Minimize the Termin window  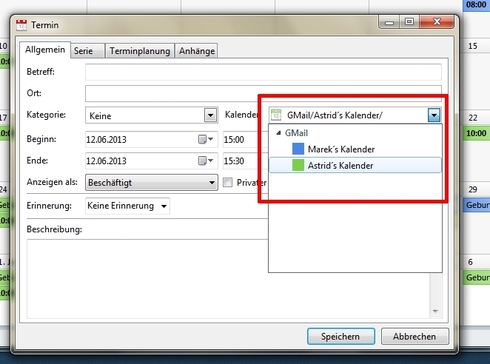pyautogui.click(x=389, y=22)
